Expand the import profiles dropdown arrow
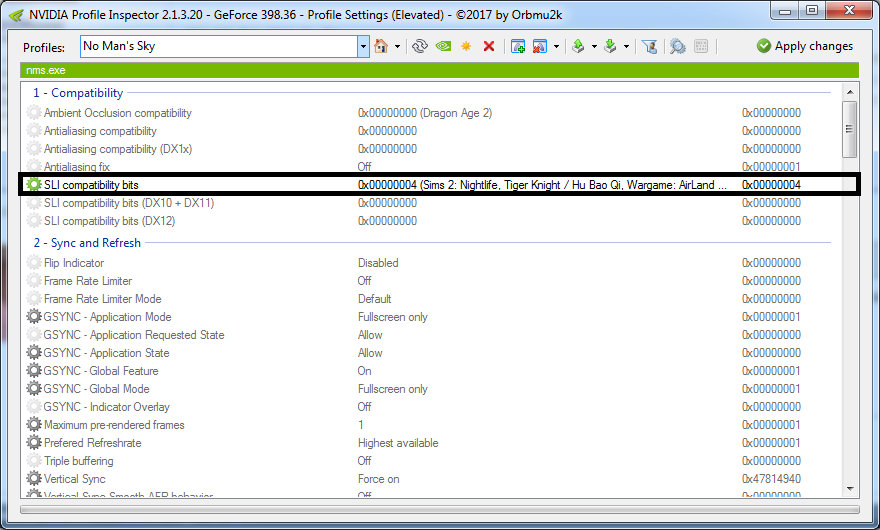Screen dimensions: 880x530 pos(626,47)
